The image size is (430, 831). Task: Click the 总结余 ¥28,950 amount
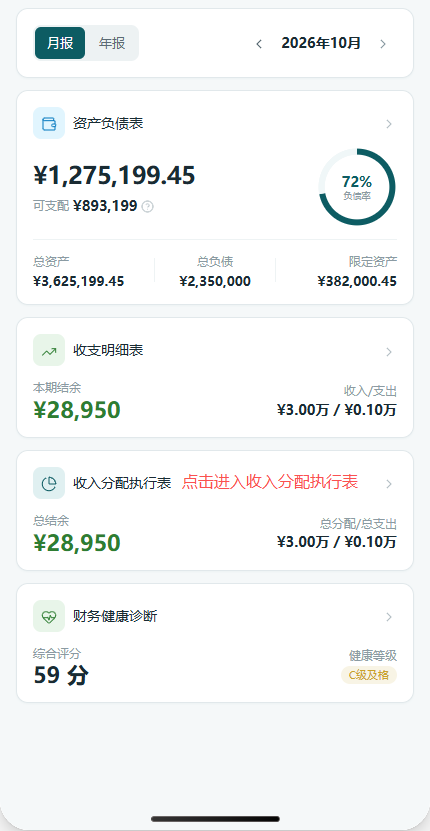[x=77, y=543]
